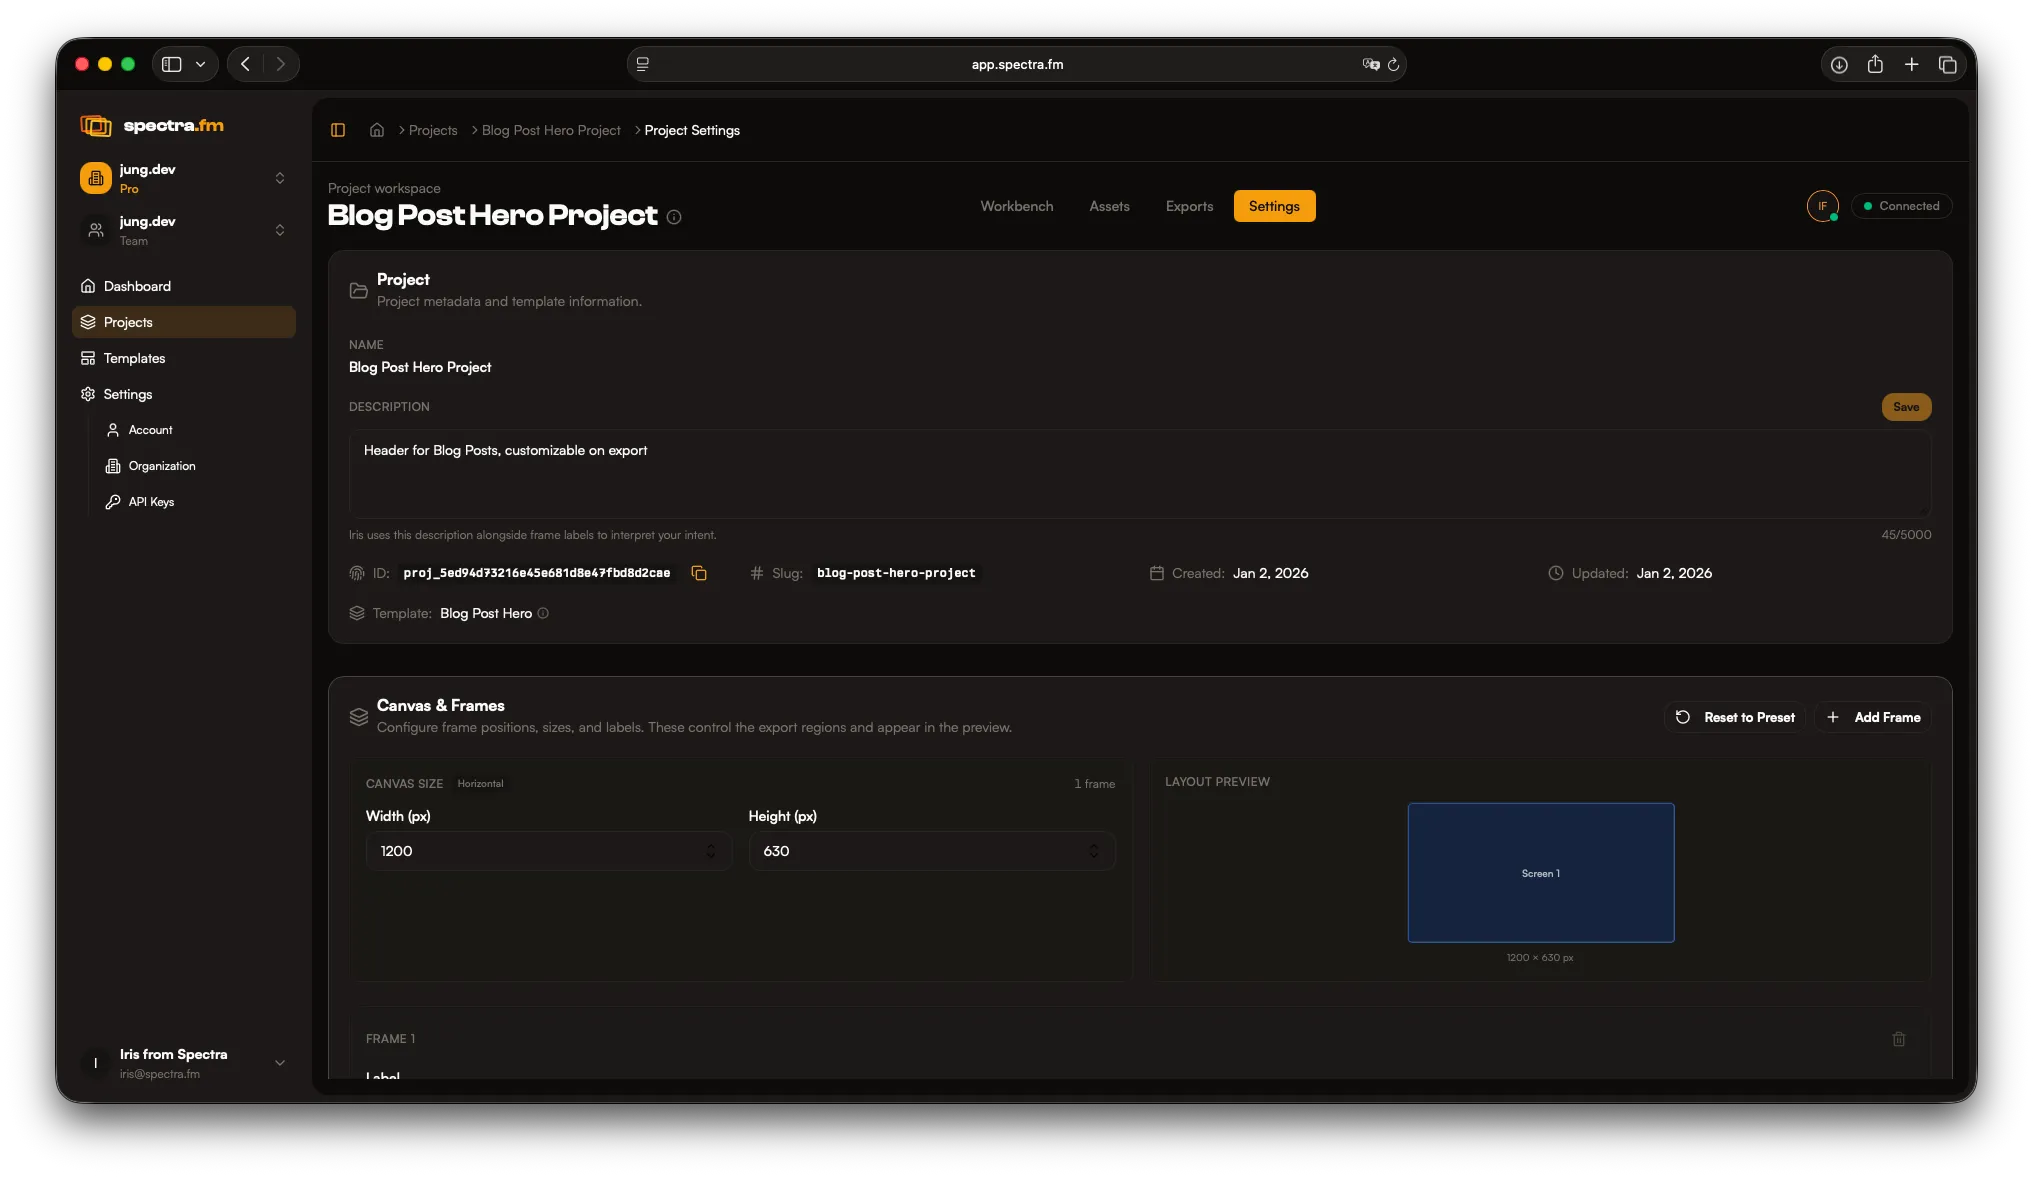Open Settings via the gear icon in sidebar

tap(86, 393)
